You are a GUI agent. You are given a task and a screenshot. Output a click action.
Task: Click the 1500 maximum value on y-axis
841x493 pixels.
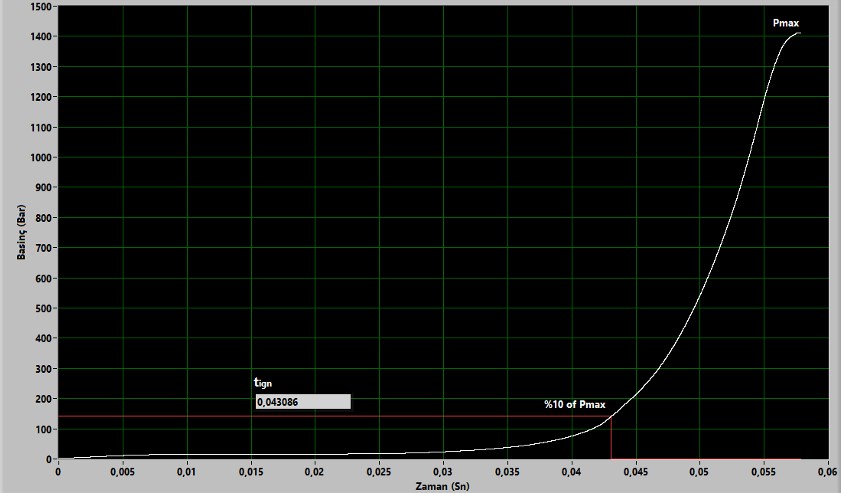(x=41, y=7)
